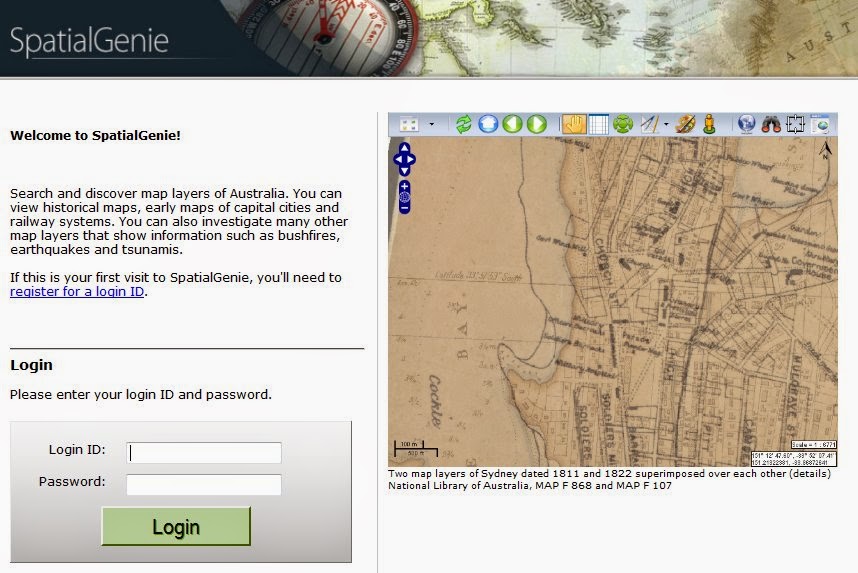The height and width of the screenshot is (573, 858).
Task: Open the paint palette styling tool
Action: pos(685,124)
